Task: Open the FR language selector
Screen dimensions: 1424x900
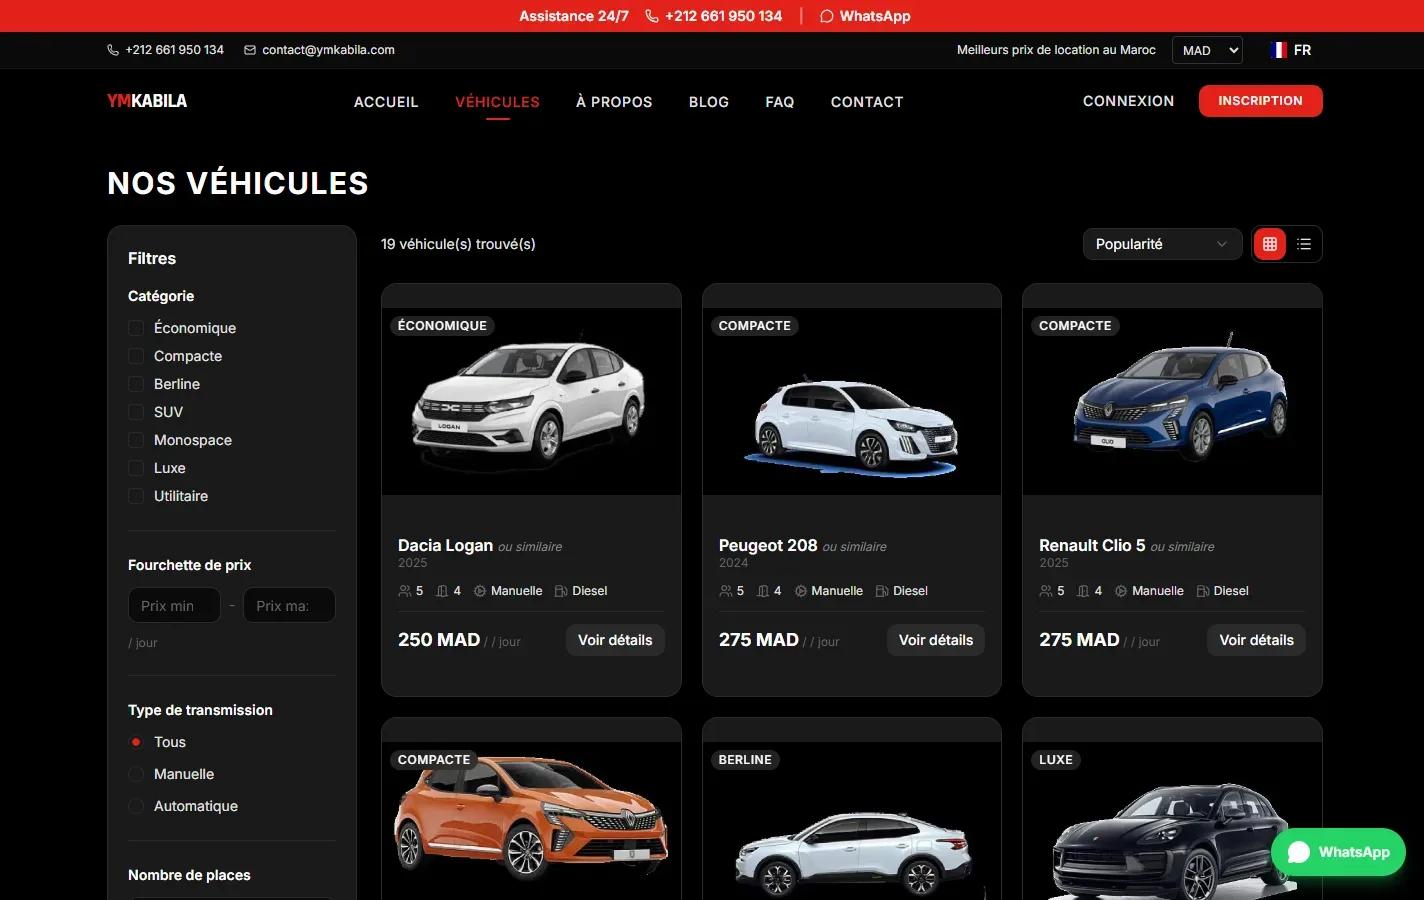Action: tap(1291, 50)
